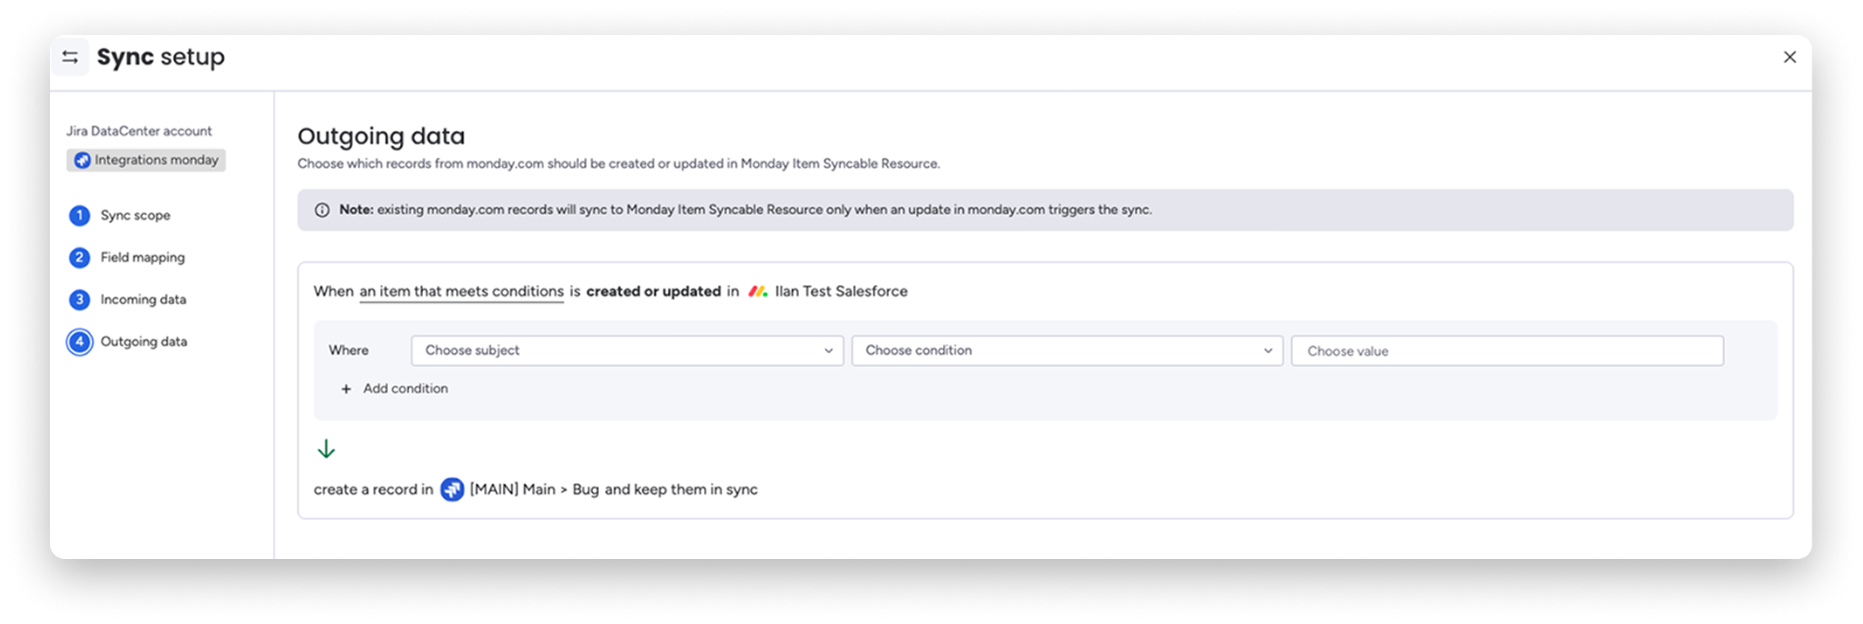
Task: Click the Jira icon in the Integrations monday badge
Action: click(82, 159)
